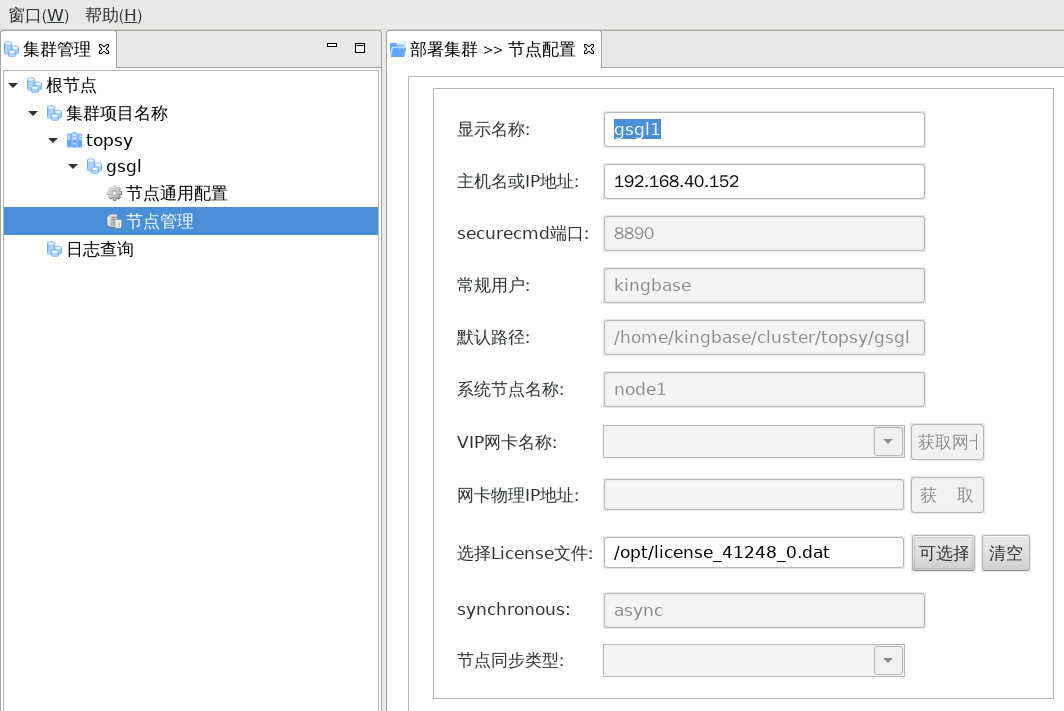The width and height of the screenshot is (1064, 711).
Task: Open the Help menu
Action: pyautogui.click(x=113, y=15)
